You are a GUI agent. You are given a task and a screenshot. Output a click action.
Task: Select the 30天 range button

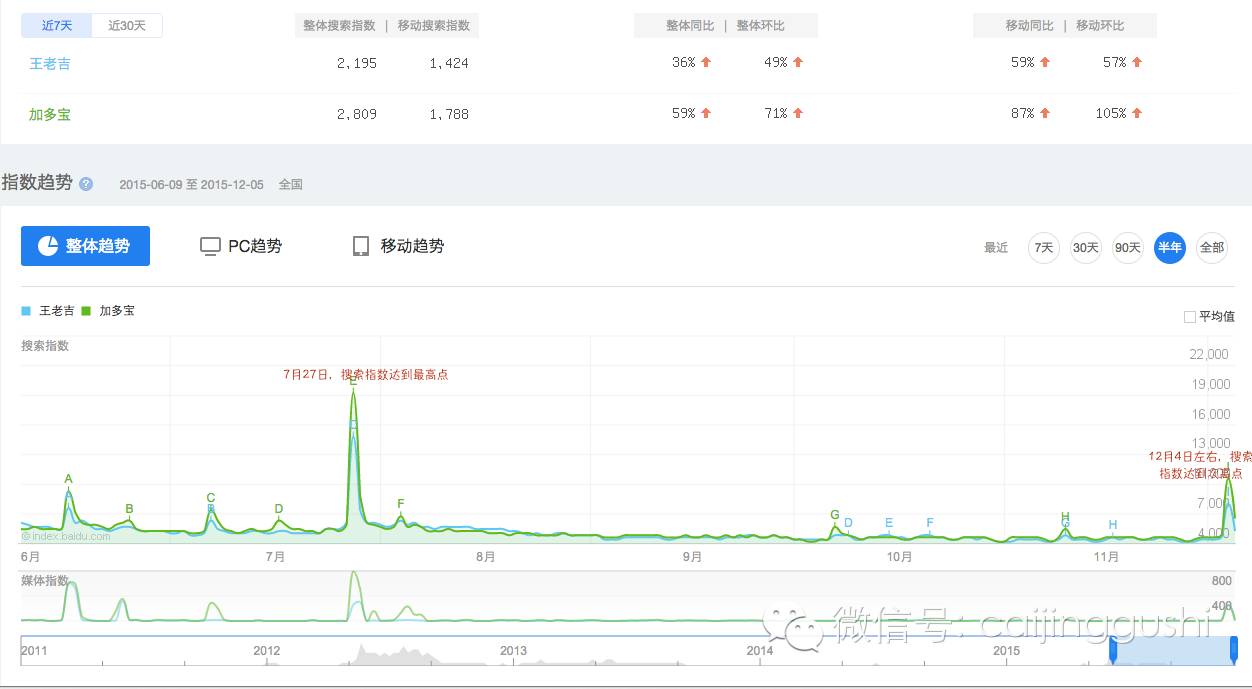(1086, 247)
